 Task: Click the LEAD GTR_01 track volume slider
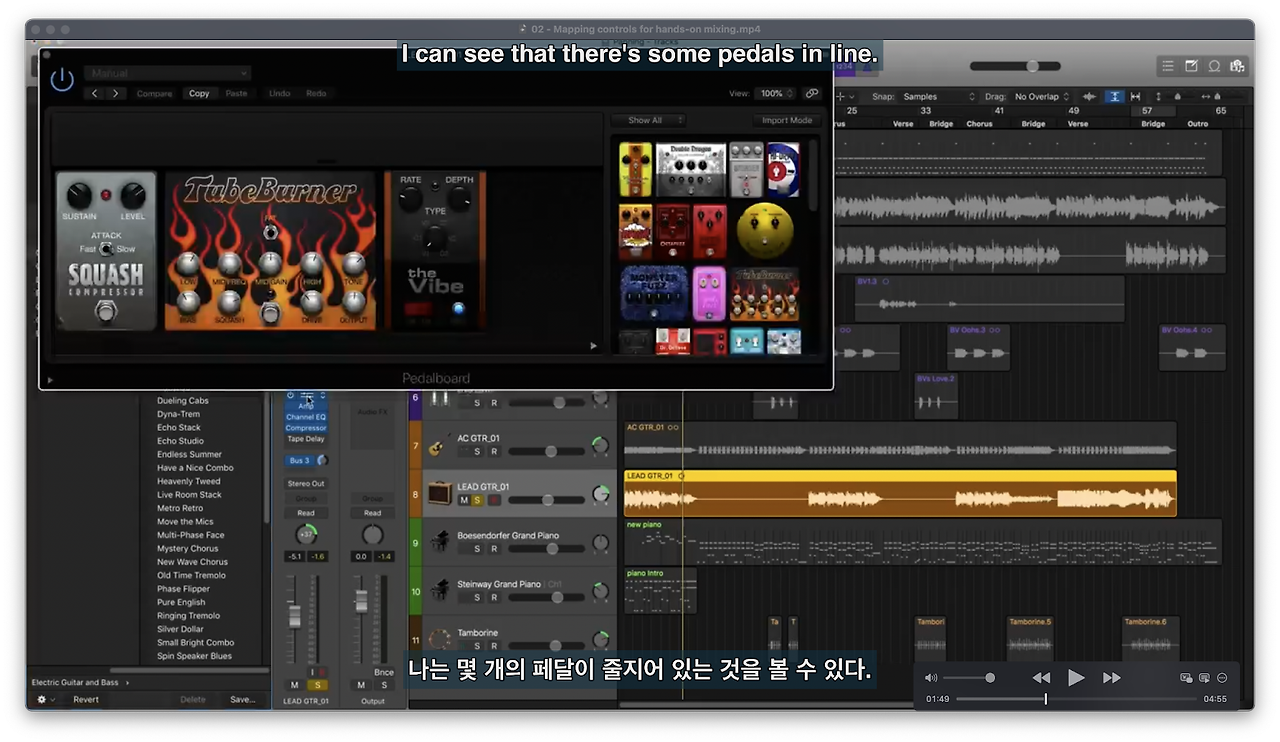click(548, 500)
